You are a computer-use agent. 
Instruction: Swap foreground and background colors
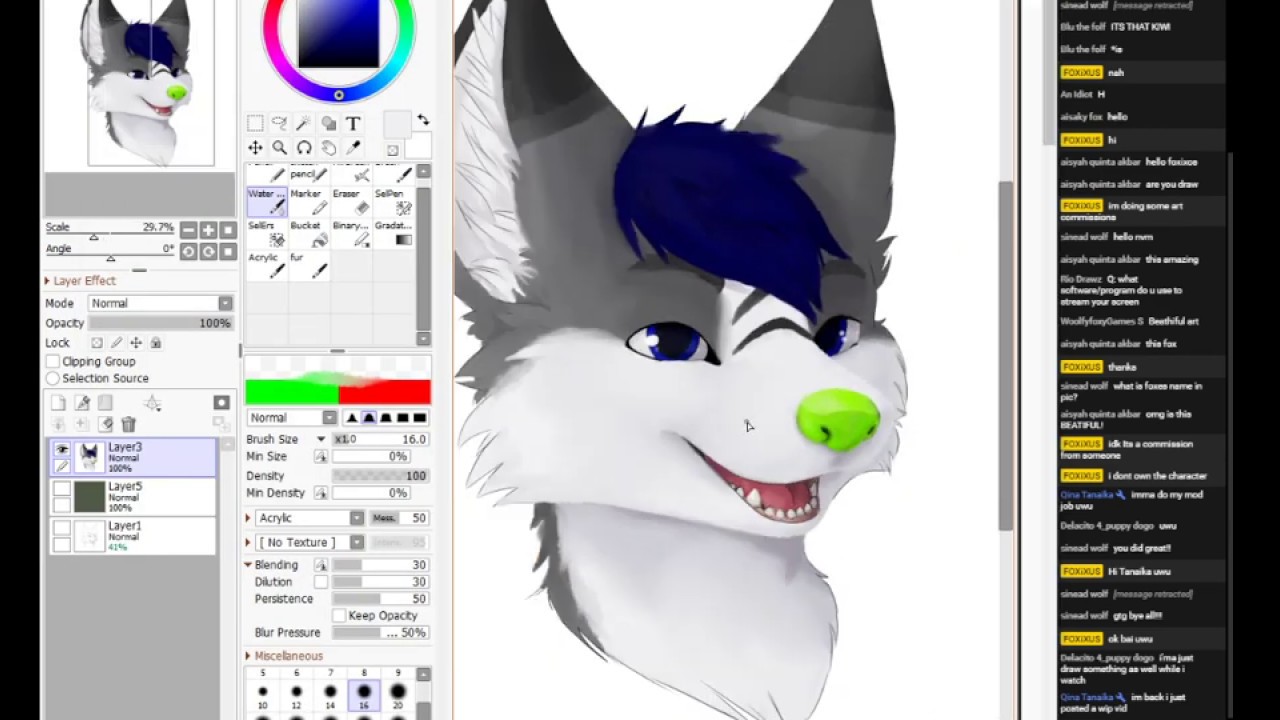point(423,120)
